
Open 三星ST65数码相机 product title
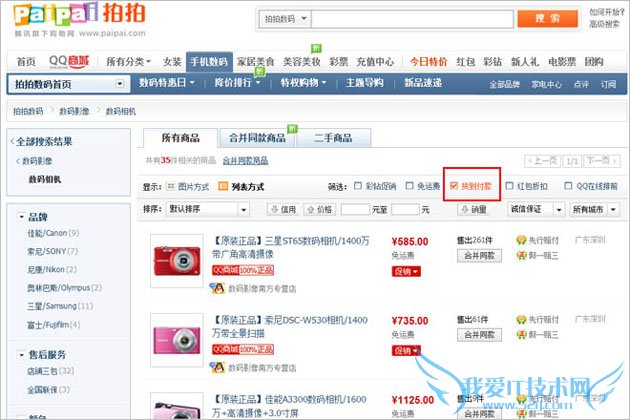290,248
